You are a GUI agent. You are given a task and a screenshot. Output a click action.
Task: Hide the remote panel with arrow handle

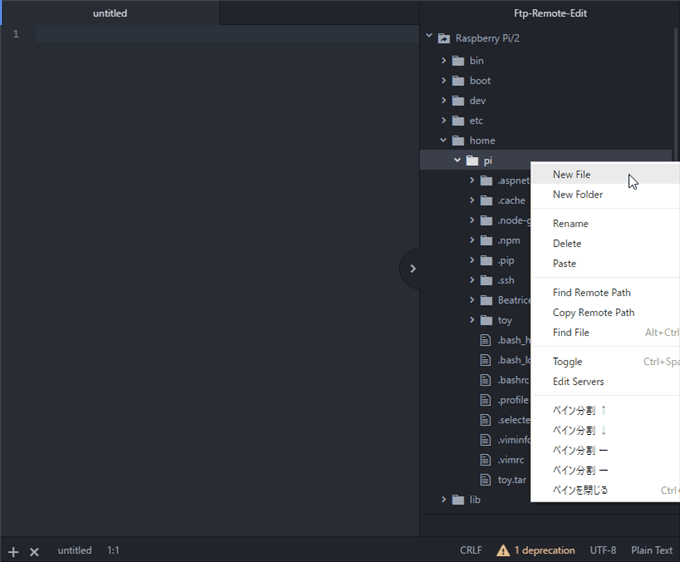click(x=410, y=269)
